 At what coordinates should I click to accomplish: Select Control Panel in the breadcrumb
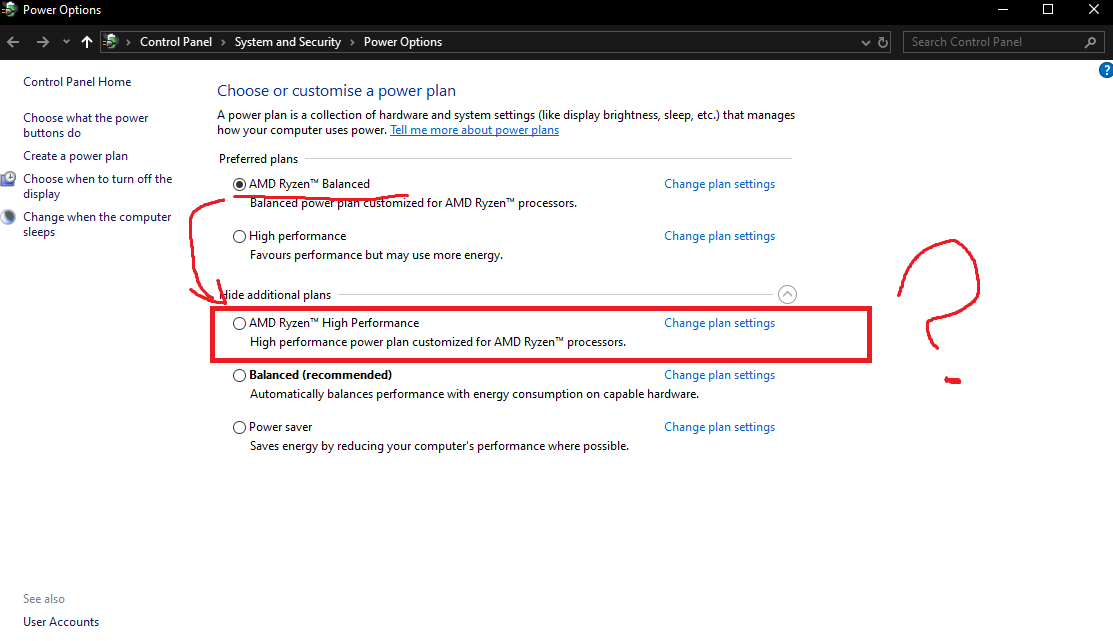[176, 42]
